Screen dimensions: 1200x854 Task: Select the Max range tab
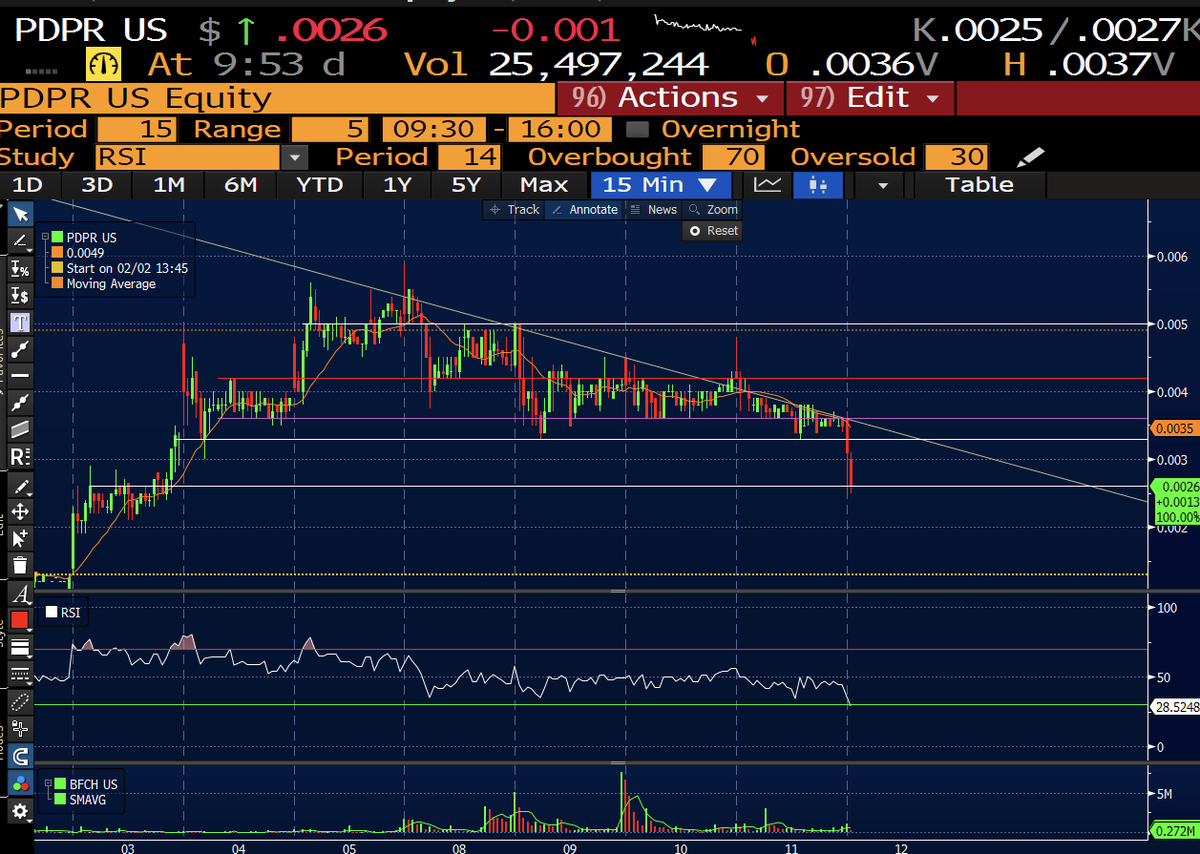[x=545, y=185]
